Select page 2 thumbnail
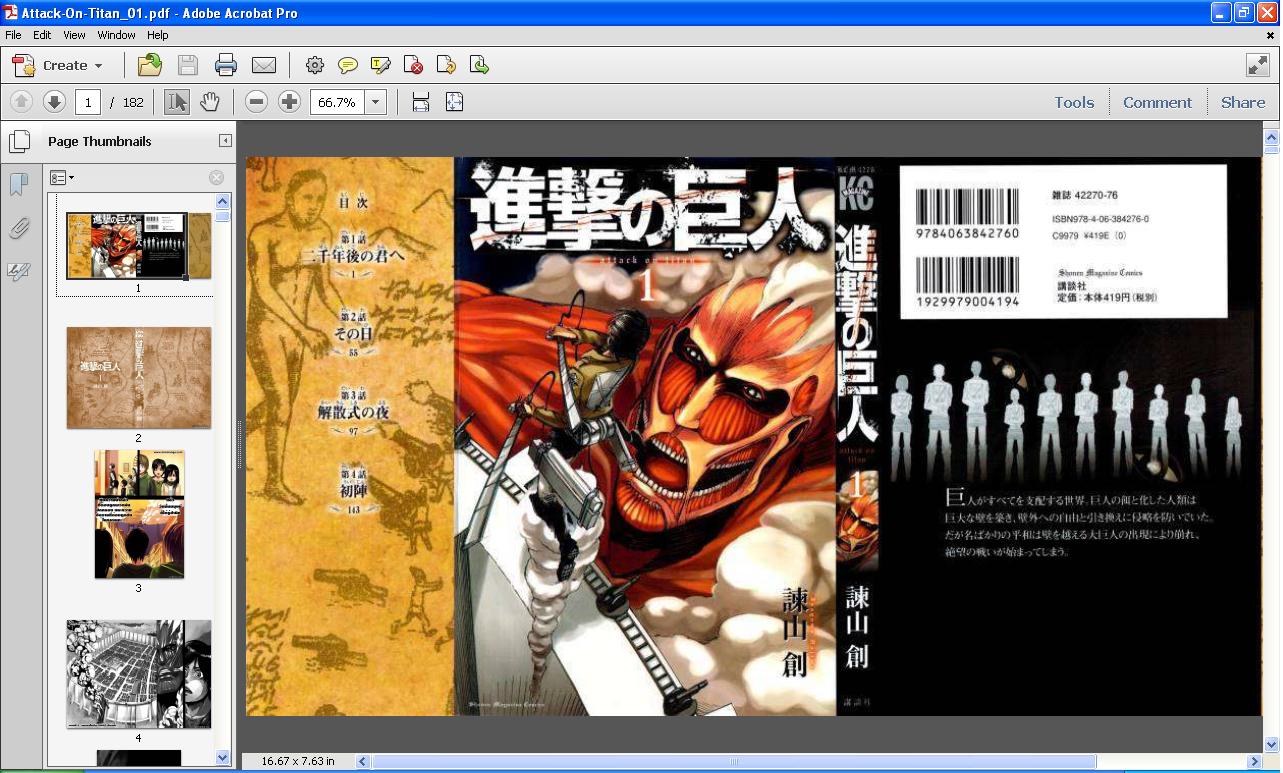1283x773 pixels. pos(139,378)
